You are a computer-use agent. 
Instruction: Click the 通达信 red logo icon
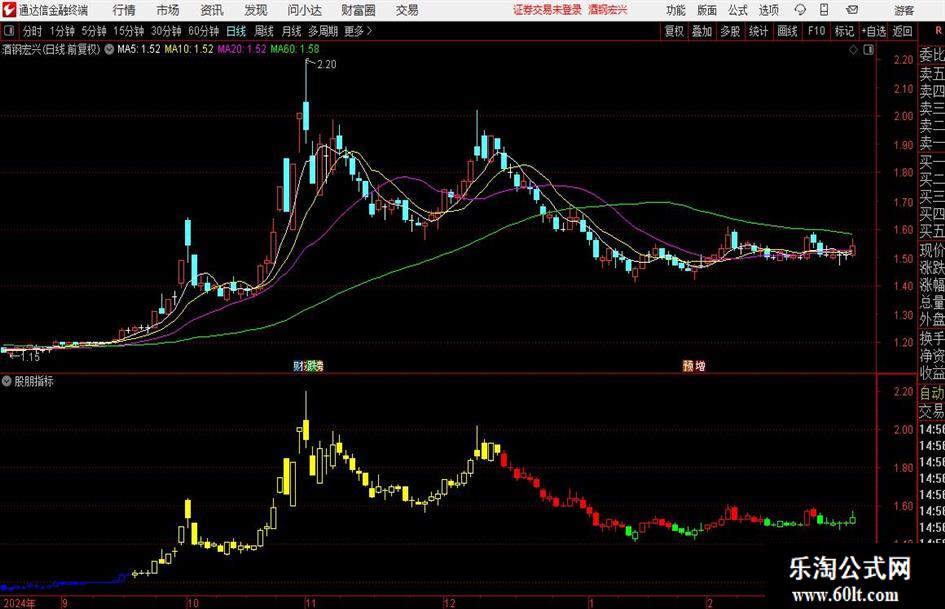click(8, 10)
